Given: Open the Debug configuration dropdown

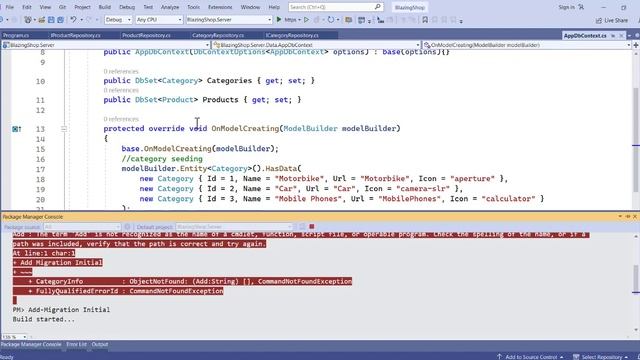Looking at the screenshot, I should click(x=118, y=20).
